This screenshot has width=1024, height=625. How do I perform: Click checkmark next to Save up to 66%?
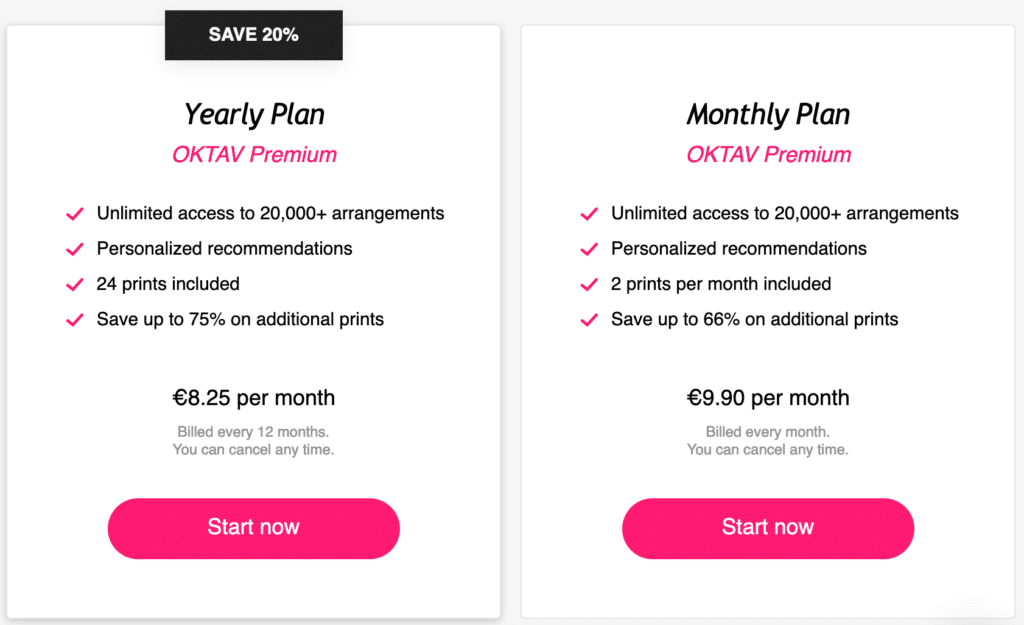point(589,320)
